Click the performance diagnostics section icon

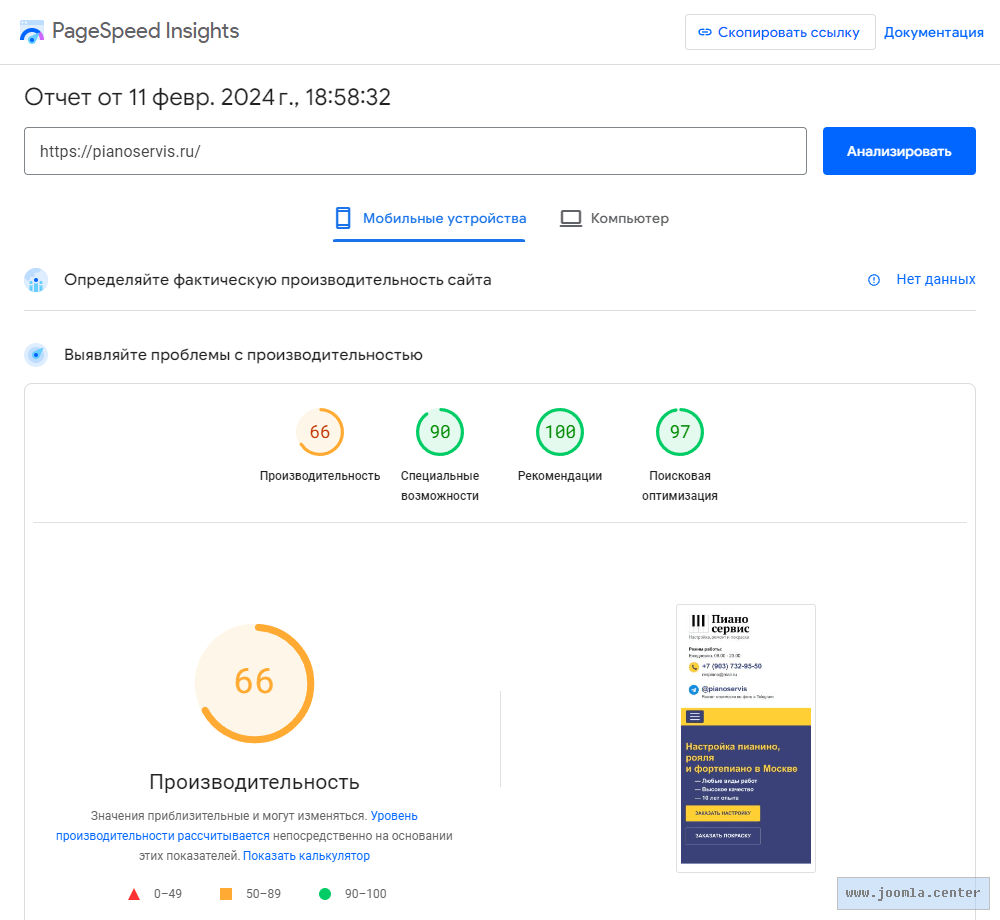36,355
